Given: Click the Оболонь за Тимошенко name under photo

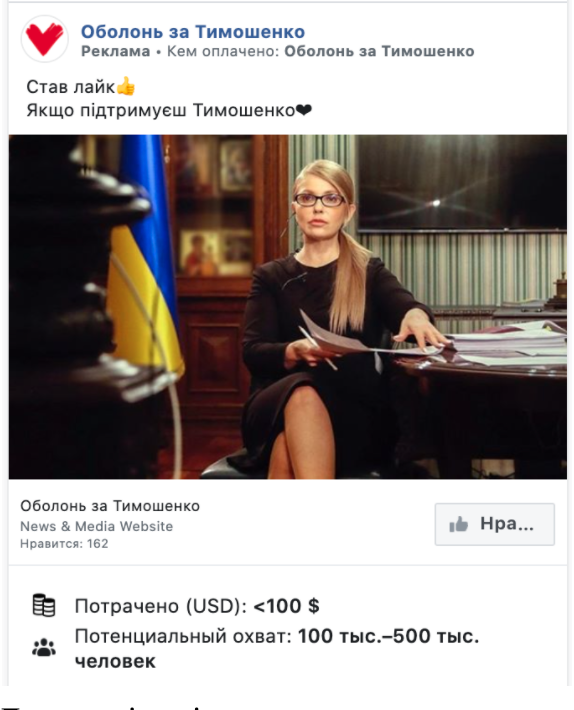Looking at the screenshot, I should (x=110, y=506).
